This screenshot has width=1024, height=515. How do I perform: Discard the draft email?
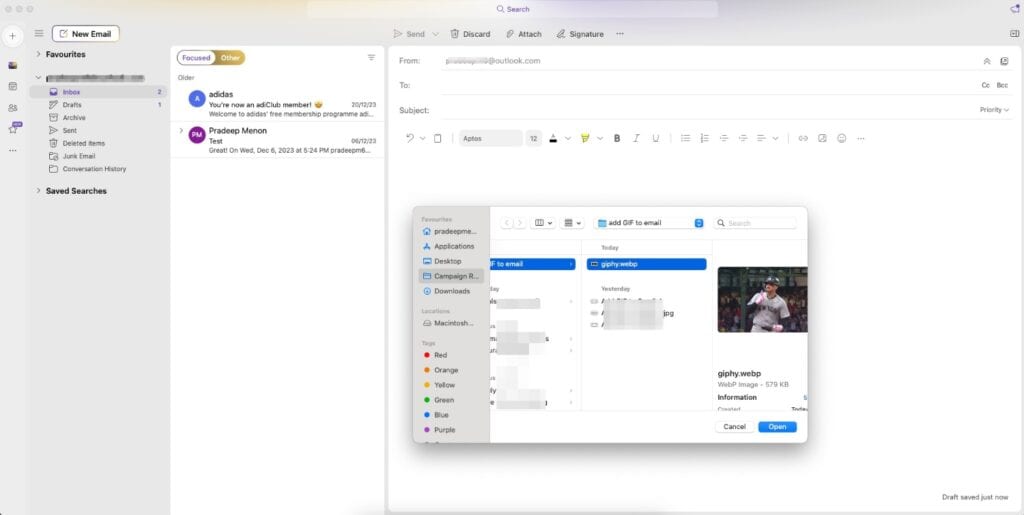(x=470, y=34)
